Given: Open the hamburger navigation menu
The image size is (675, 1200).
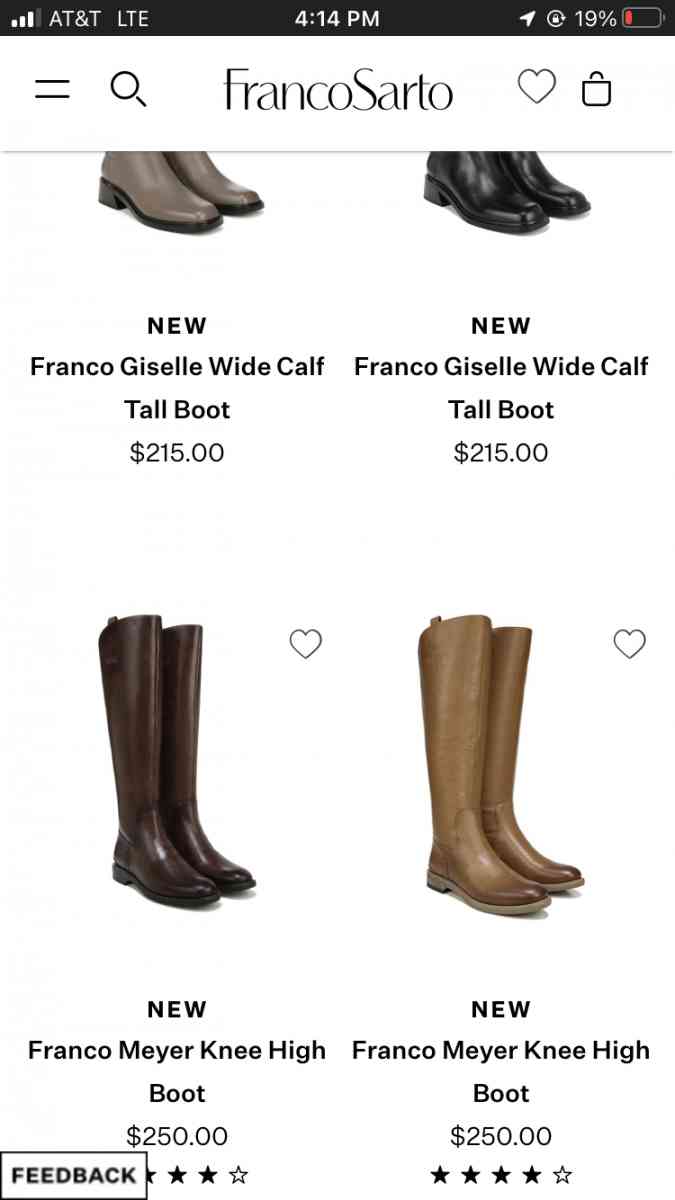Looking at the screenshot, I should click(x=52, y=88).
